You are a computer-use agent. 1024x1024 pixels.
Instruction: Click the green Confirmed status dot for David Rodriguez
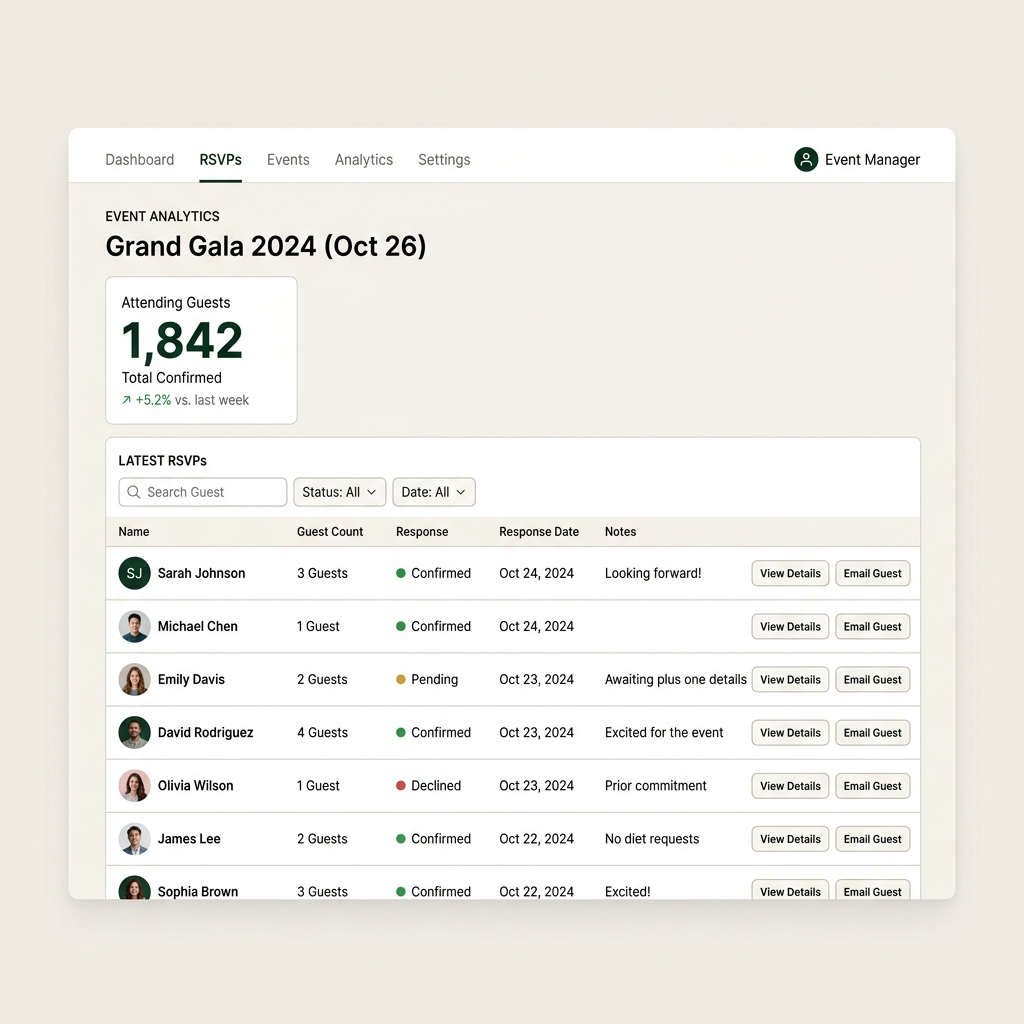pos(400,732)
